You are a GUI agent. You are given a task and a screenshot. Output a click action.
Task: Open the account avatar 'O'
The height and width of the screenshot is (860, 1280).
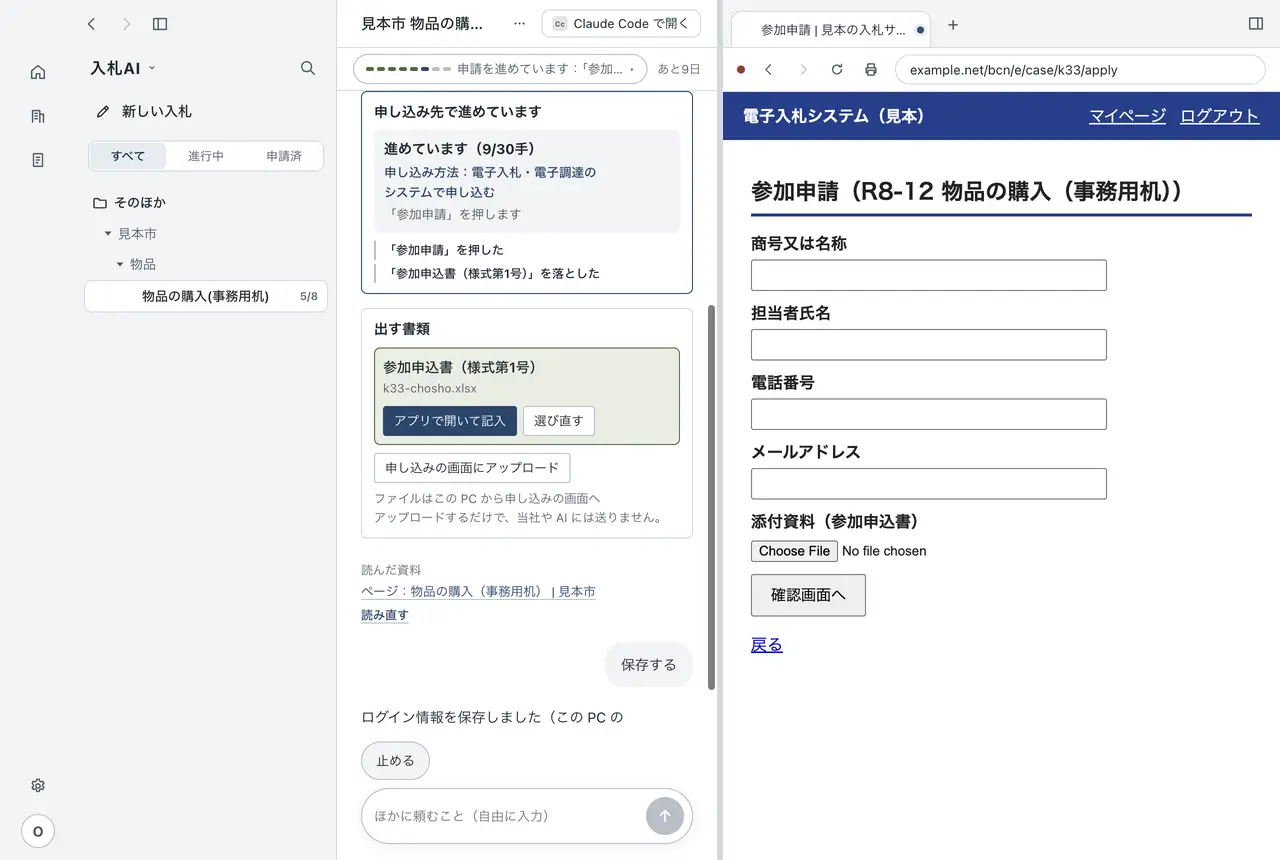[38, 831]
